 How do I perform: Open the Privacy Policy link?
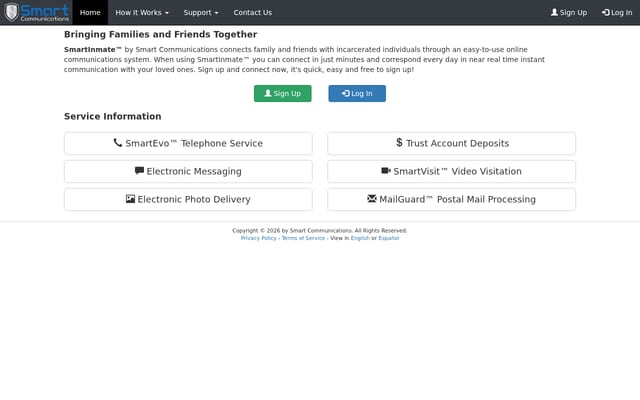click(x=258, y=238)
